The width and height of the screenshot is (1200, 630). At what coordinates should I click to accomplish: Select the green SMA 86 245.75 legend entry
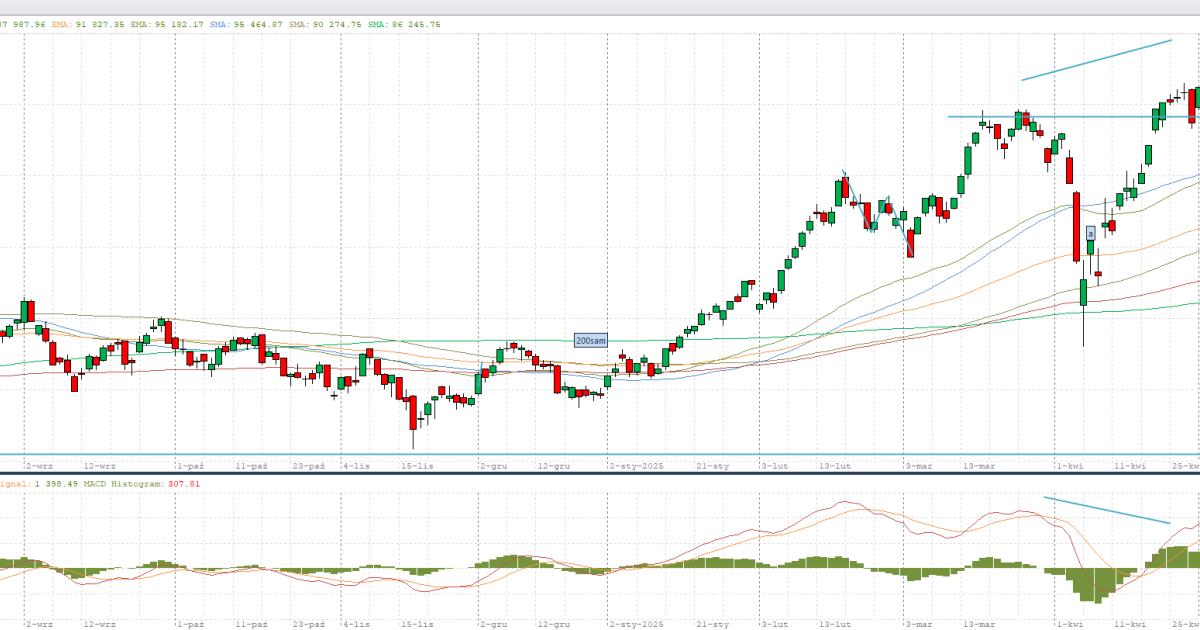404,24
